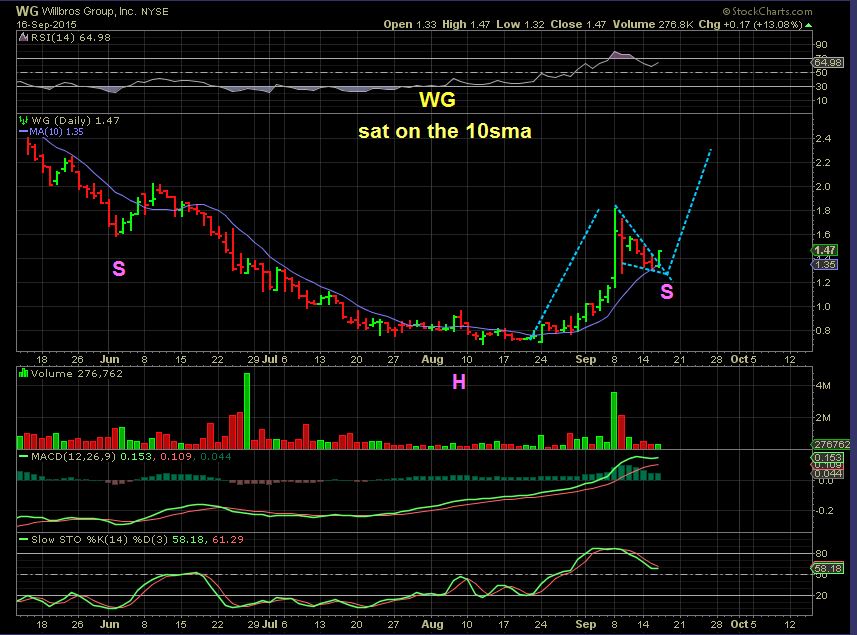Click the WG (Daily) 1.47 legend
Image resolution: width=857 pixels, height=635 pixels.
pyautogui.click(x=75, y=120)
